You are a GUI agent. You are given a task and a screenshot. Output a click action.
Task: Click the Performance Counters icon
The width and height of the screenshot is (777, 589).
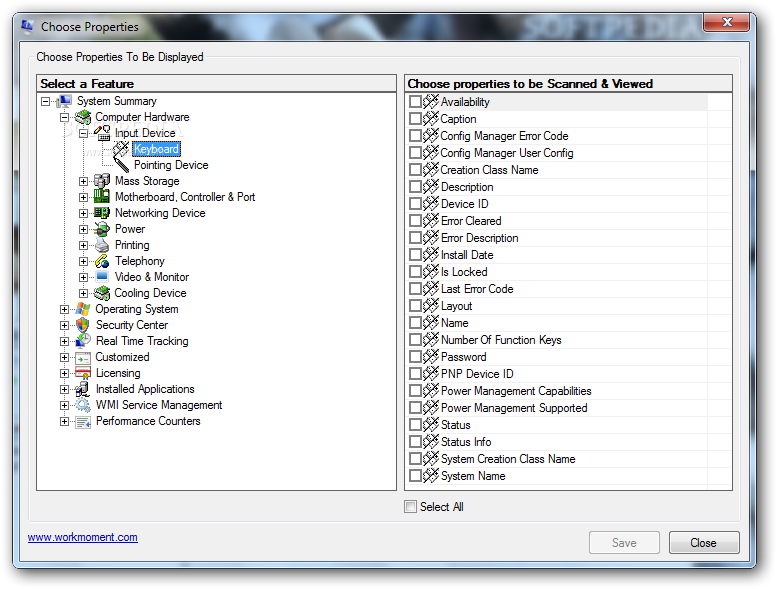pyautogui.click(x=83, y=422)
